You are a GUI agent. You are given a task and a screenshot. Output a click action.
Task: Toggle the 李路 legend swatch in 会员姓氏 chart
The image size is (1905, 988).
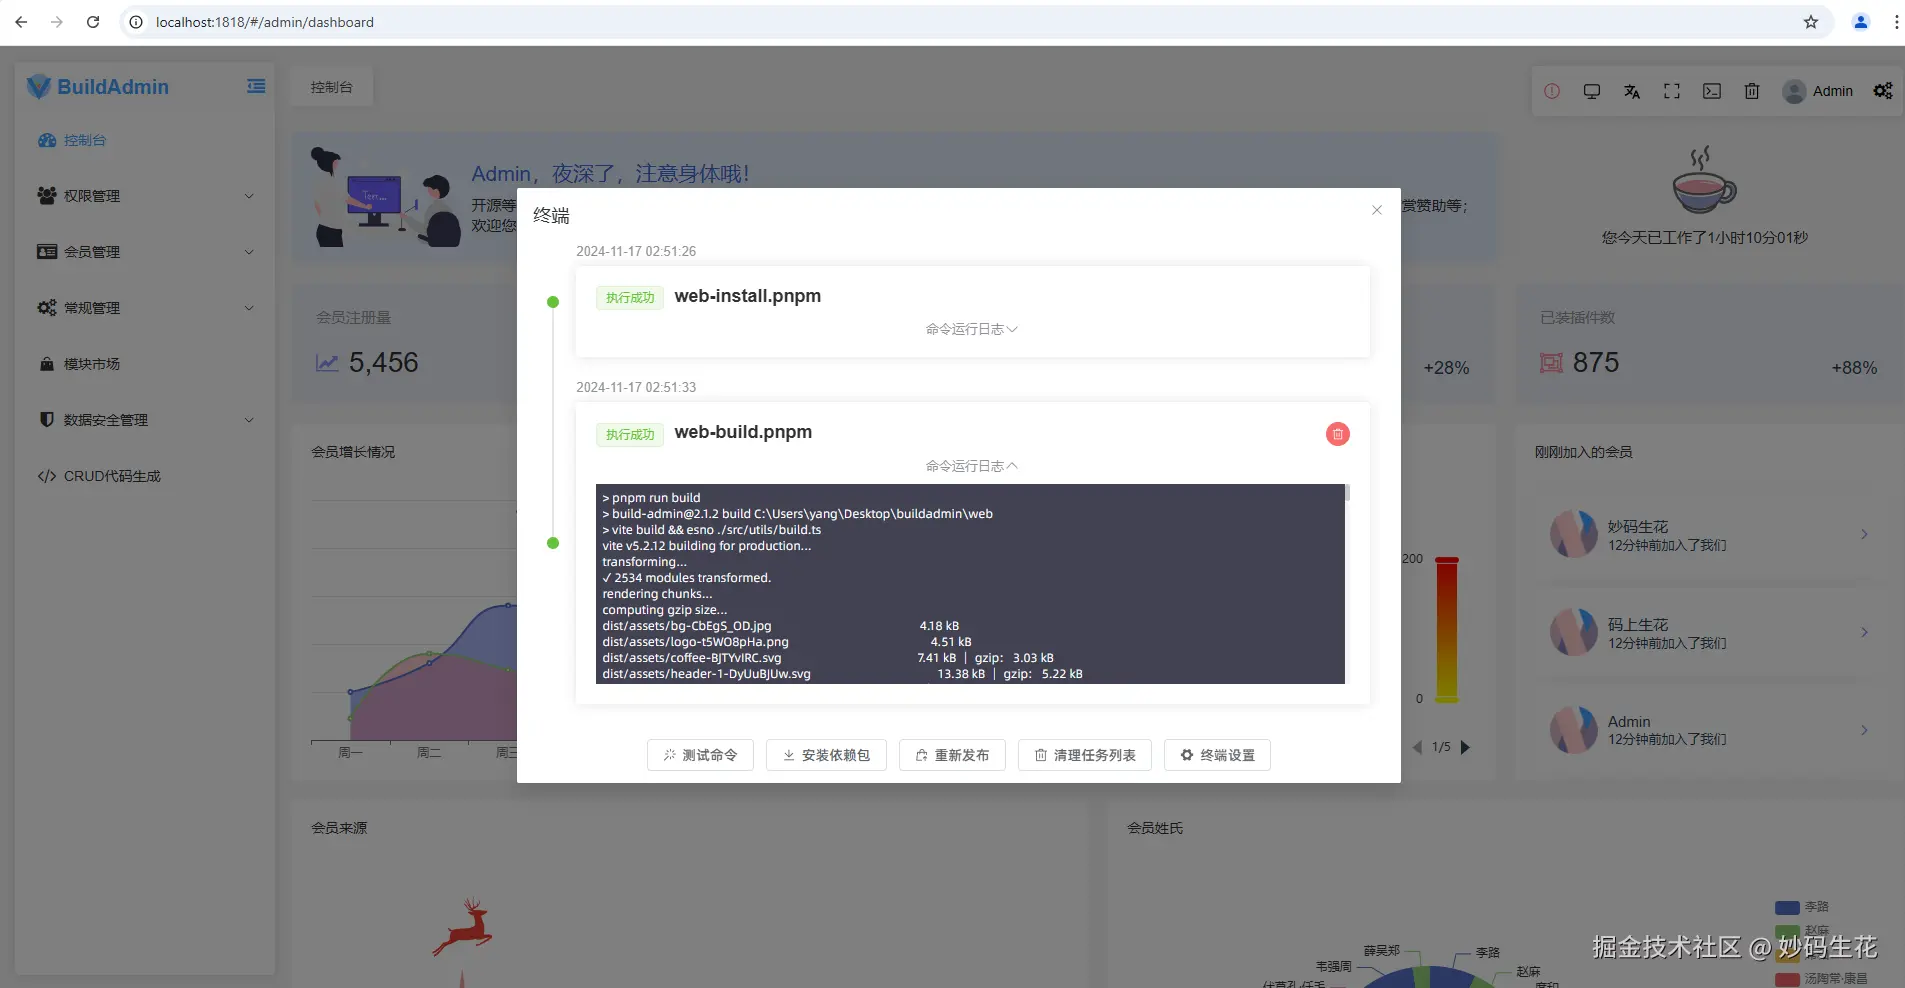tap(1787, 907)
